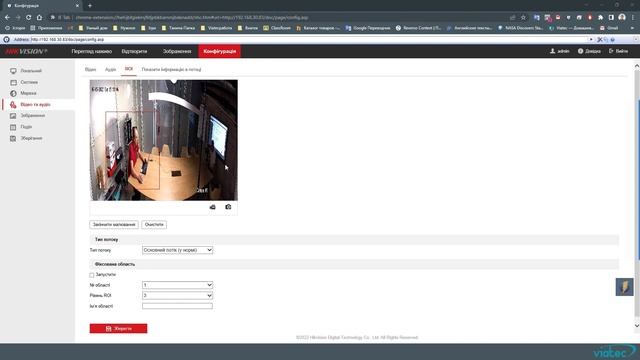
Task: Go back with the browser back arrow
Action: click(x=7, y=18)
